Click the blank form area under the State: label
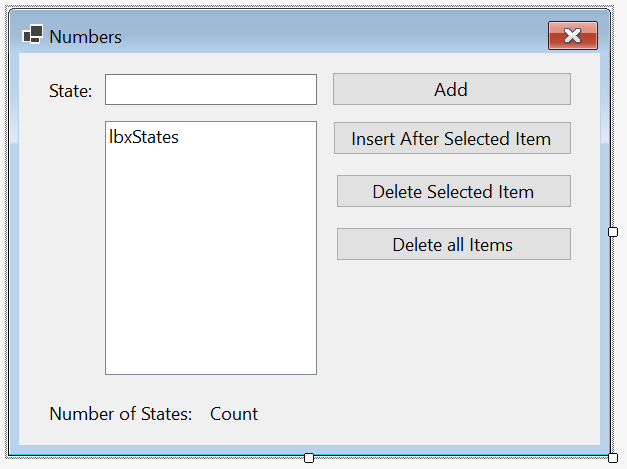The height and width of the screenshot is (469, 627). [x=62, y=240]
